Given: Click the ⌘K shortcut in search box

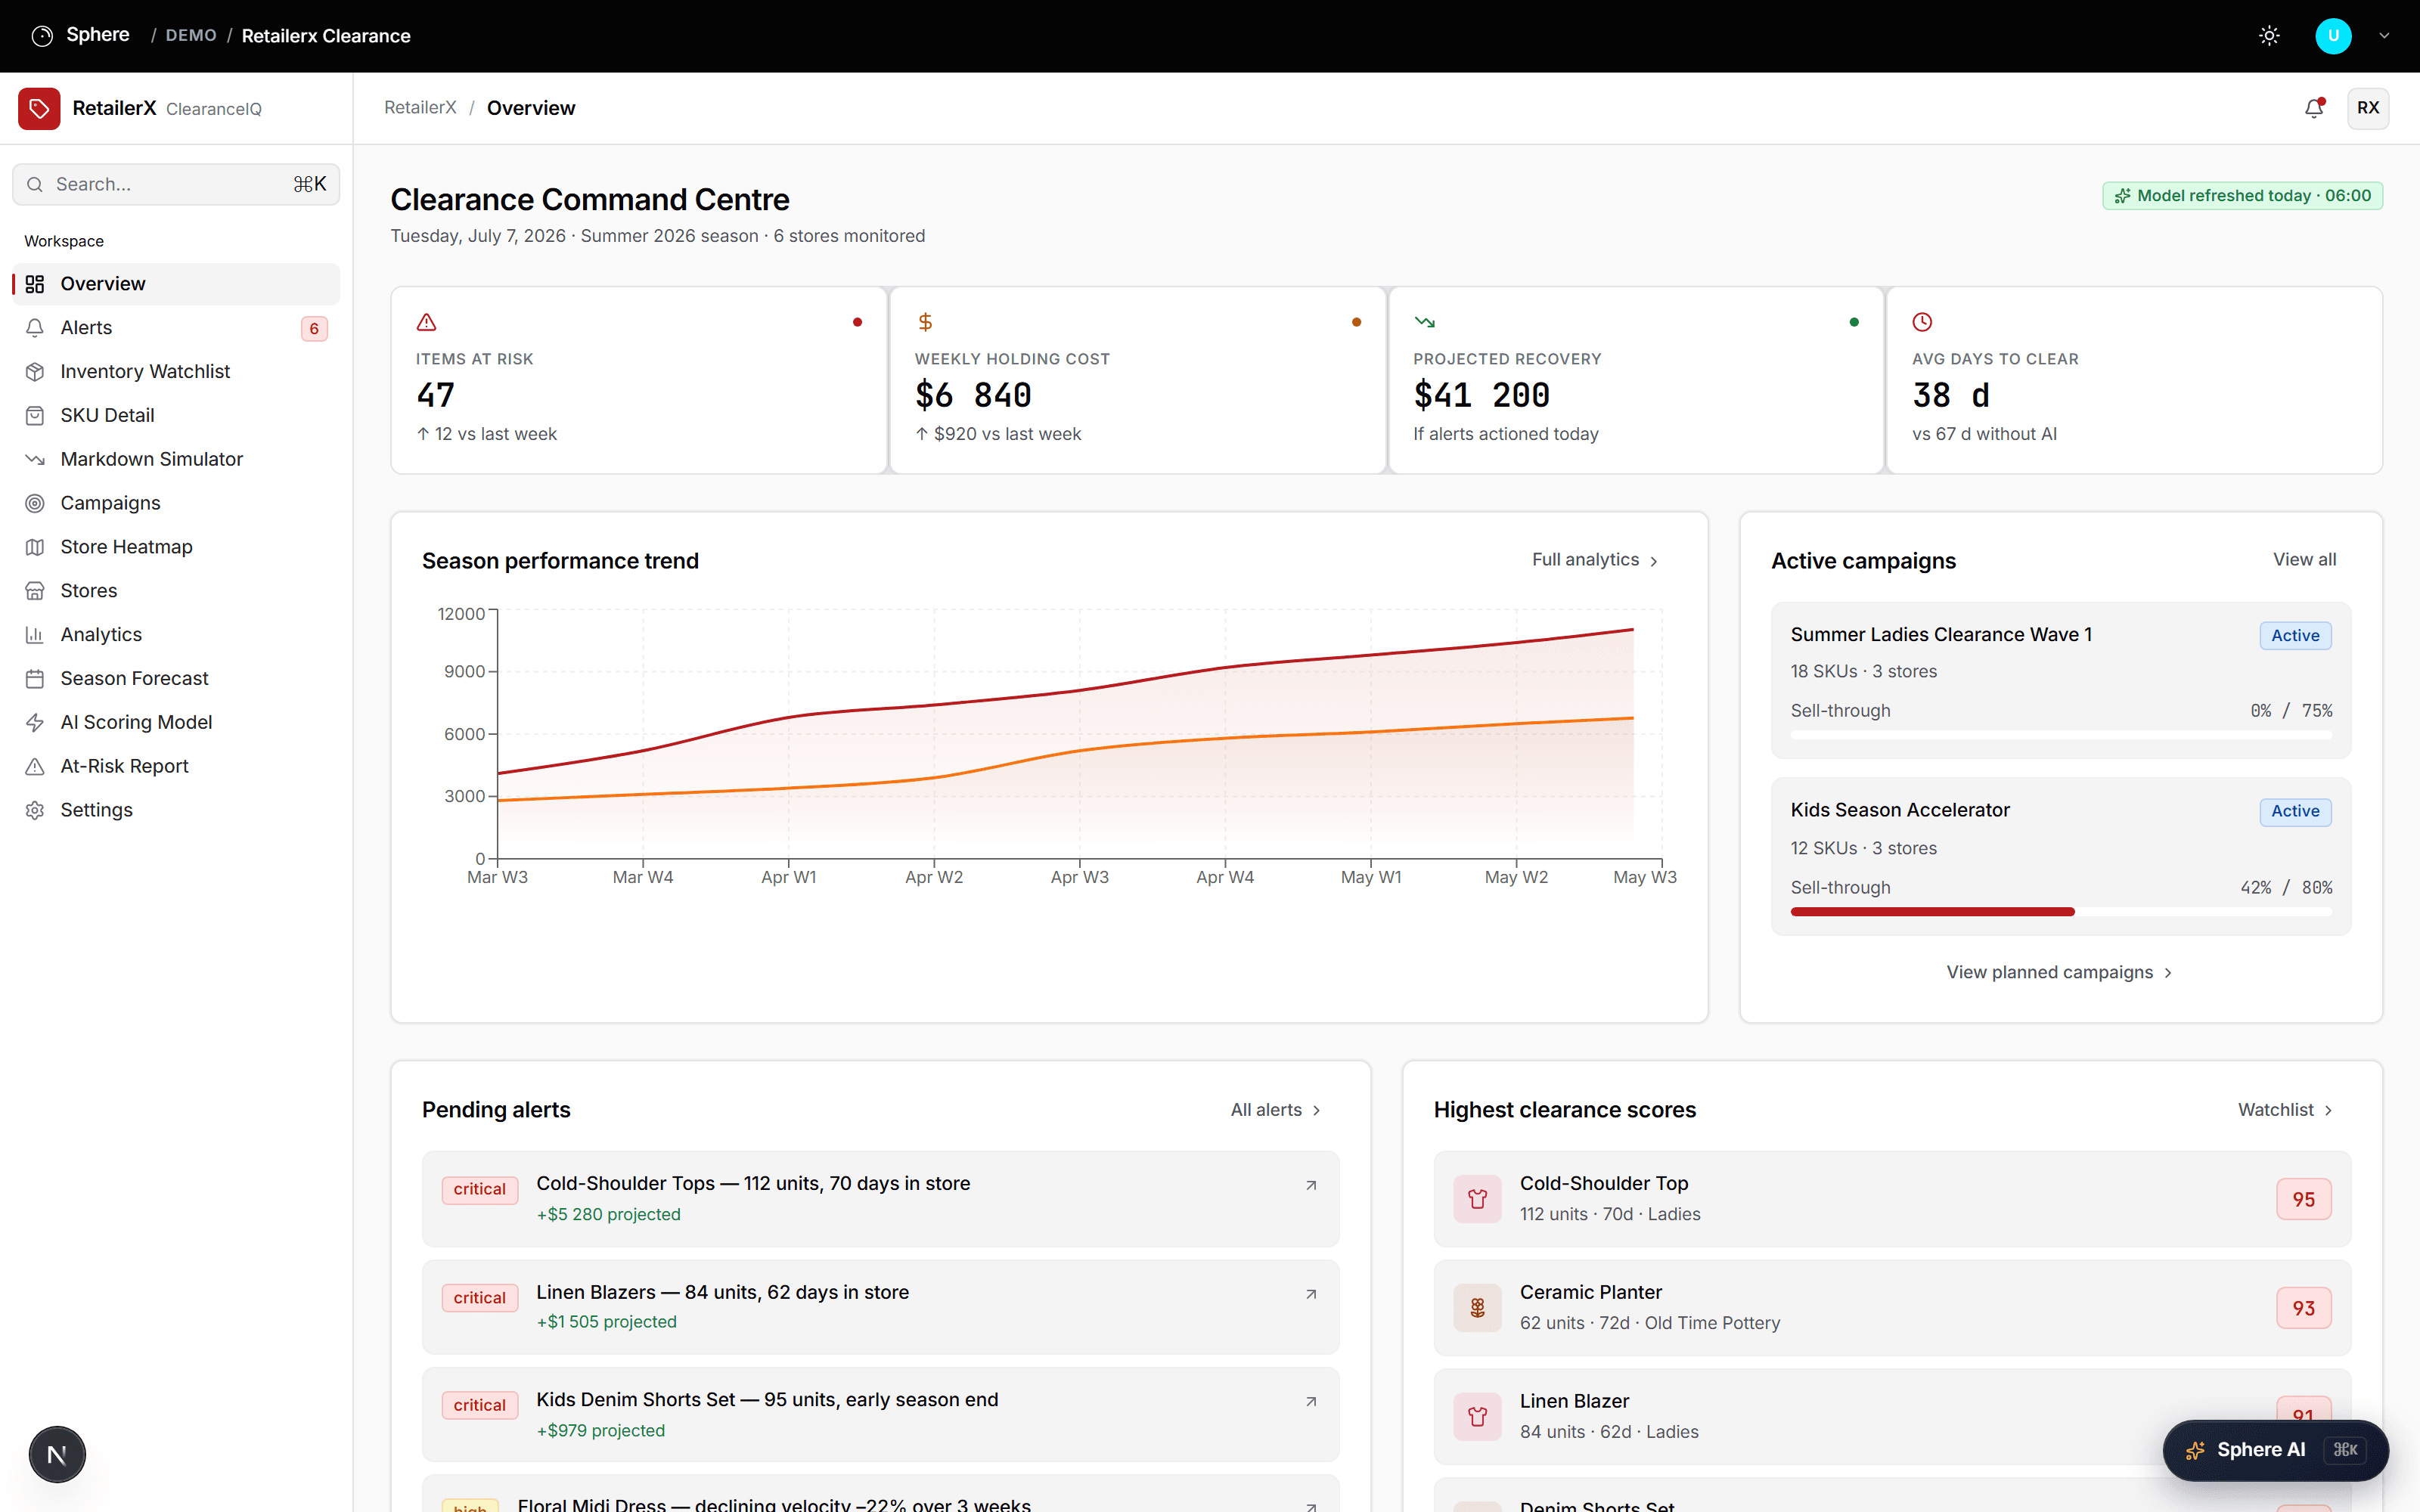Looking at the screenshot, I should tap(309, 184).
